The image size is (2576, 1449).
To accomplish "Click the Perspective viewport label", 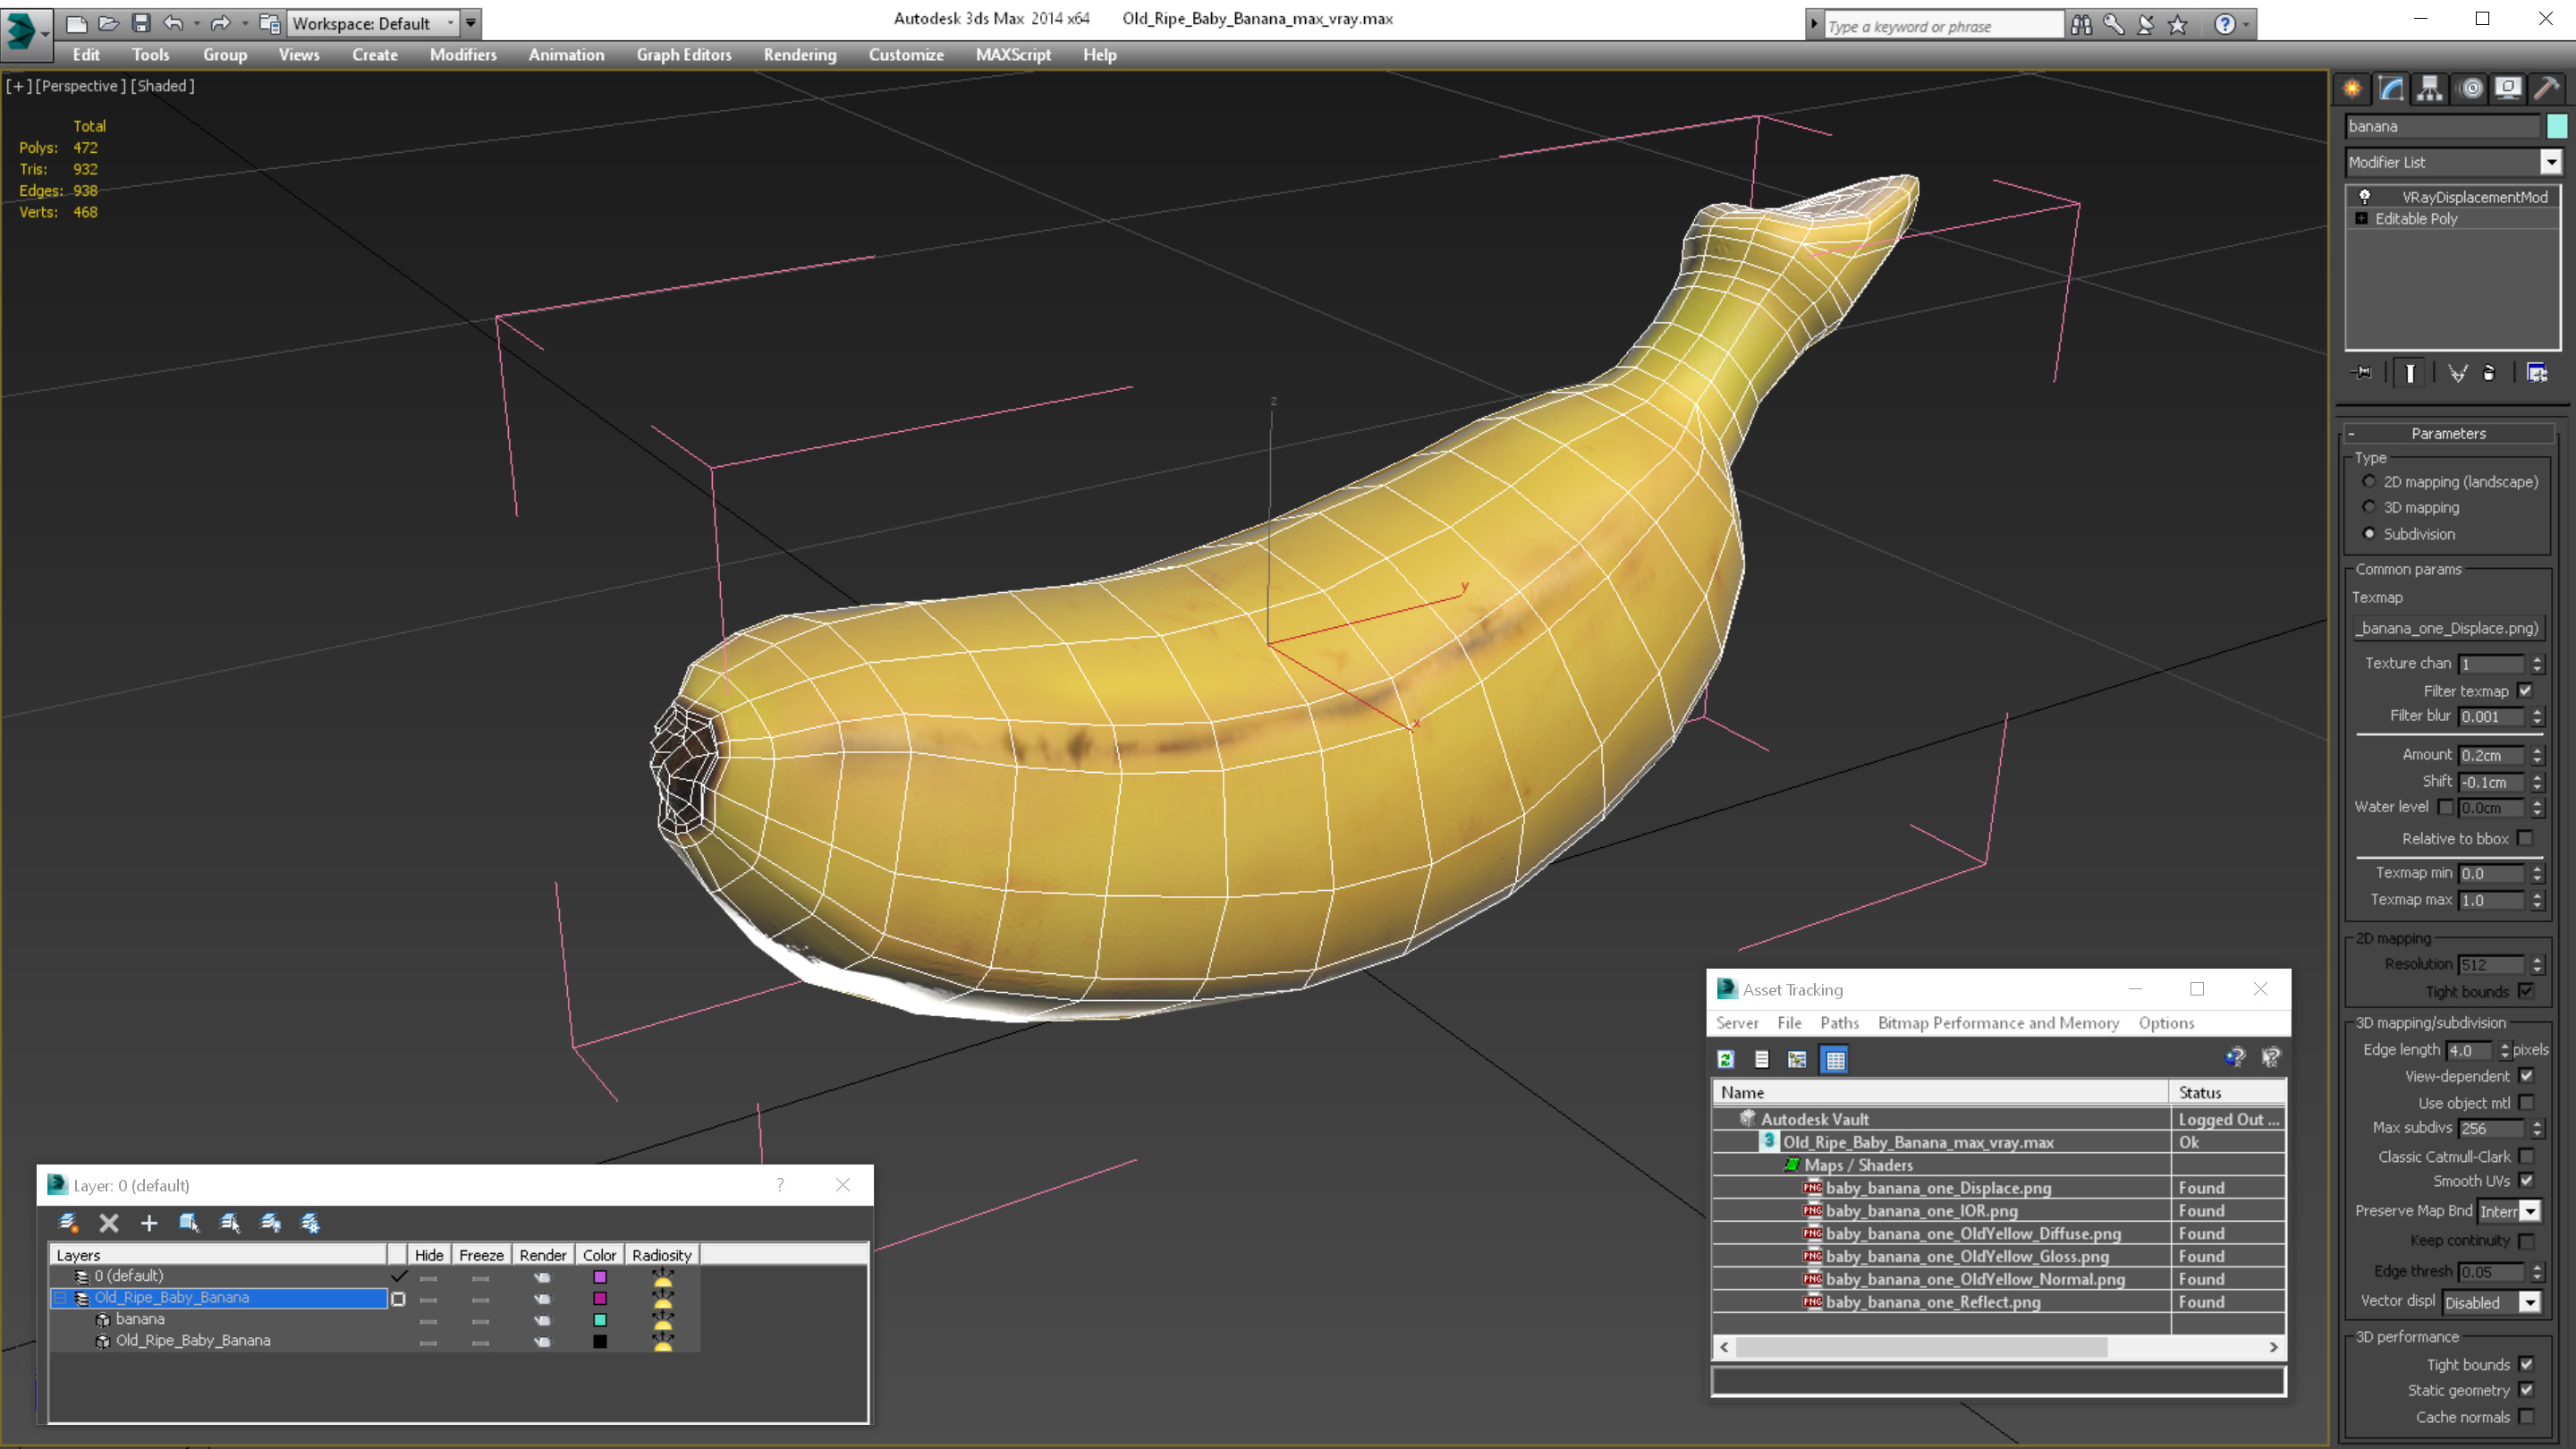I will 81,86.
